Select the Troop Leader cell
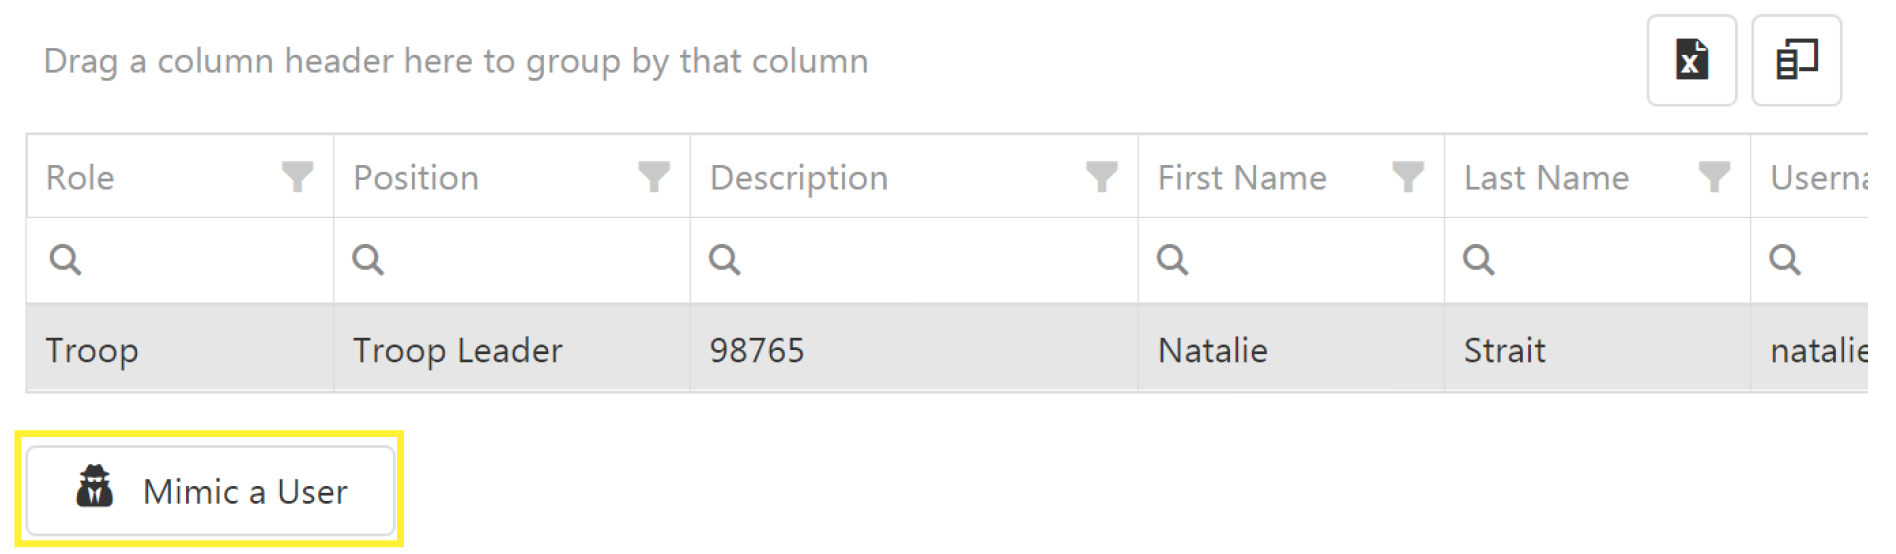The image size is (1896, 554). tap(512, 349)
